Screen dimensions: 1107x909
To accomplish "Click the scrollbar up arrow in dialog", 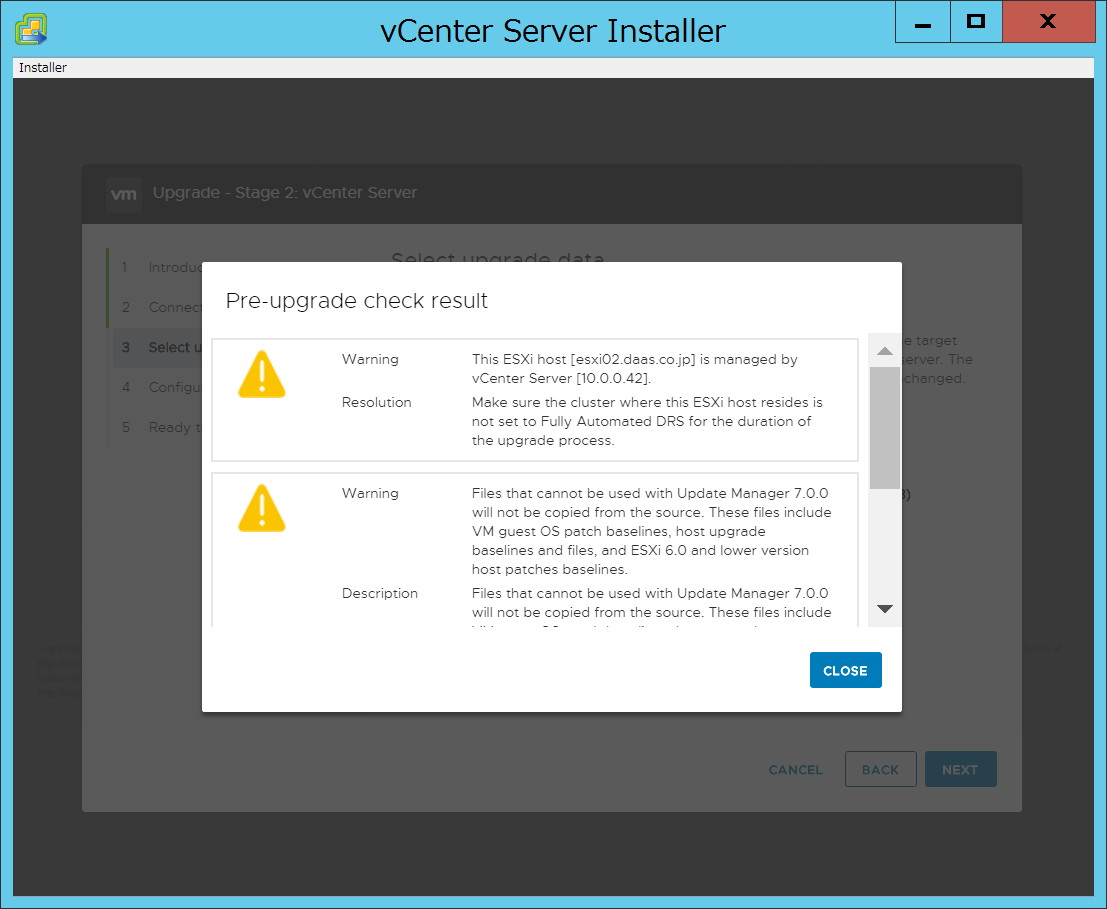I will pyautogui.click(x=885, y=351).
